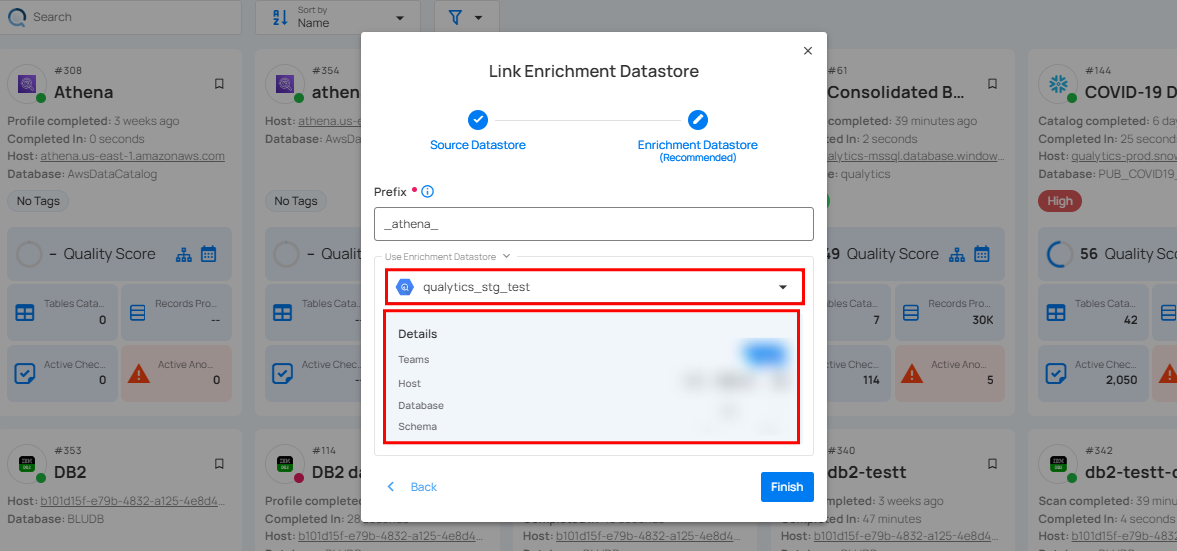
Task: Open the qualytics_stg_test datastore dropdown
Action: tap(594, 287)
